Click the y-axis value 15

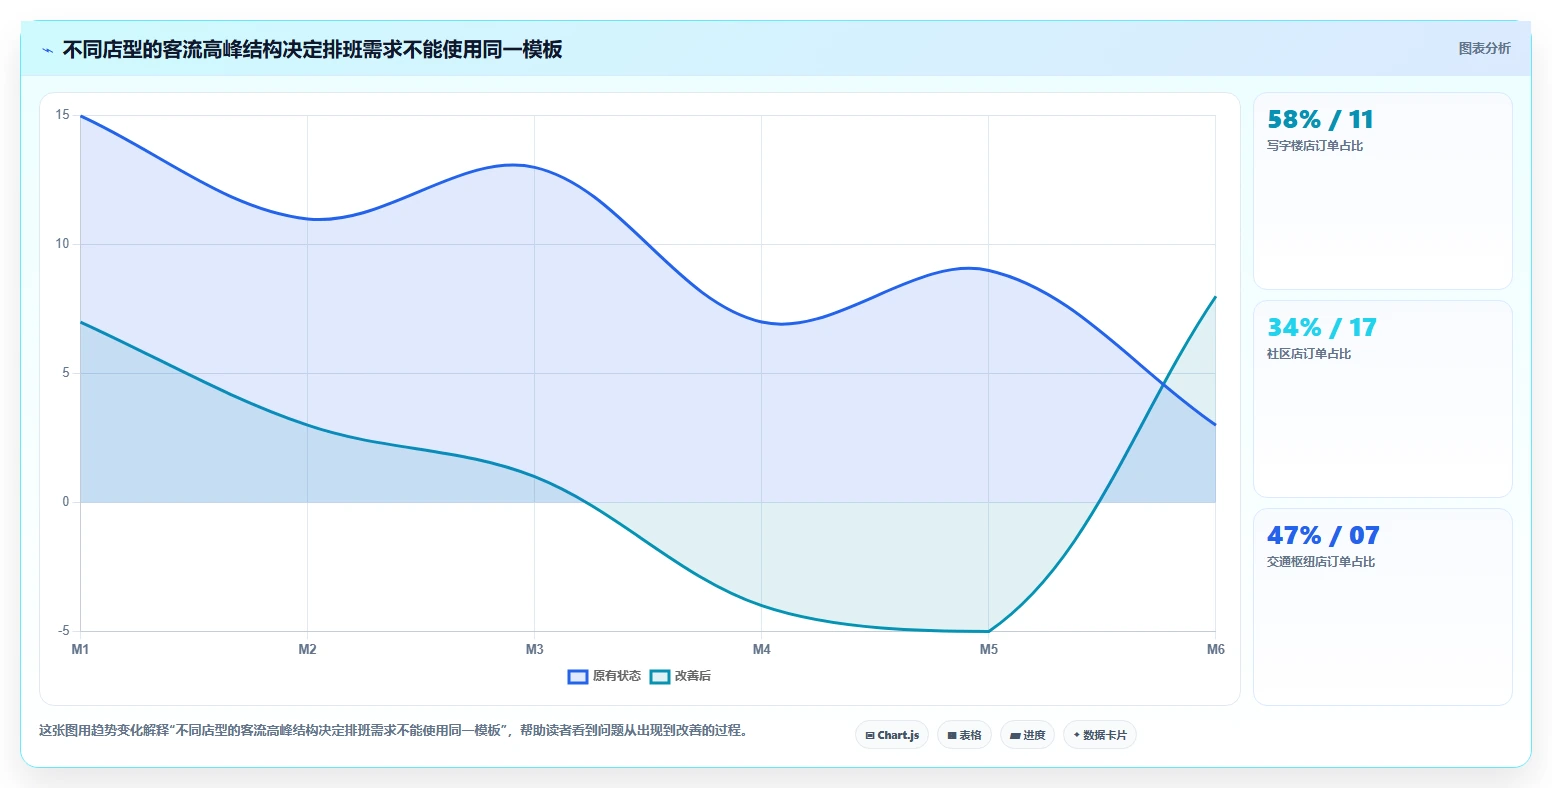point(63,115)
